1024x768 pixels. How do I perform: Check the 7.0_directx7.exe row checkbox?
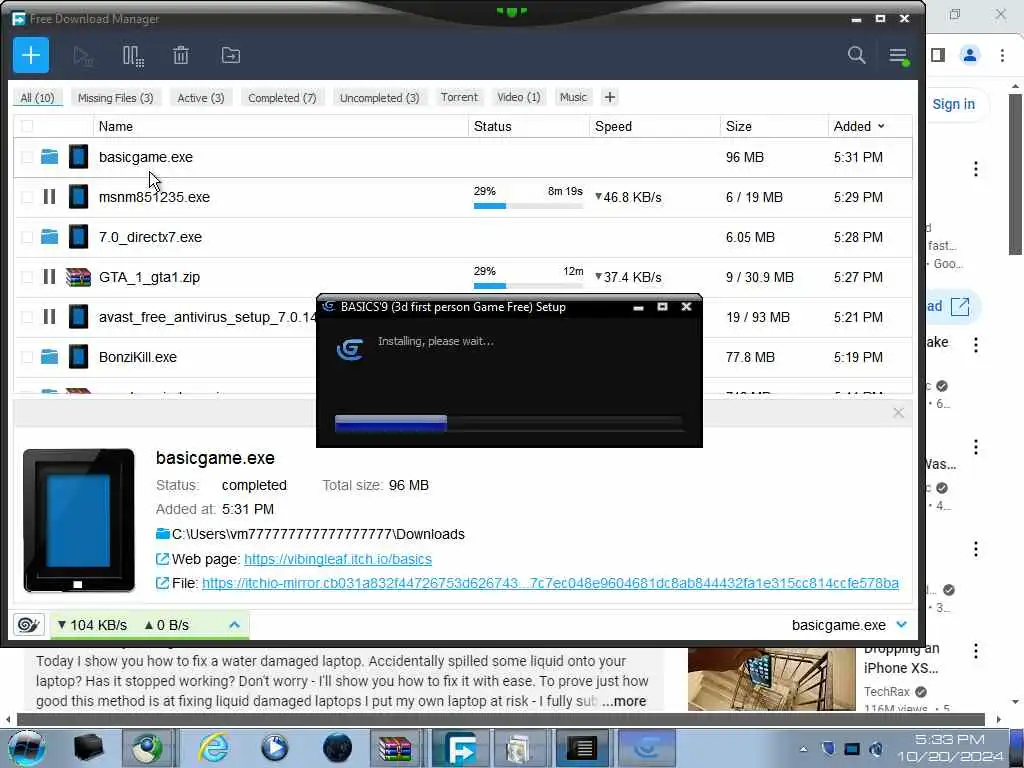point(27,236)
